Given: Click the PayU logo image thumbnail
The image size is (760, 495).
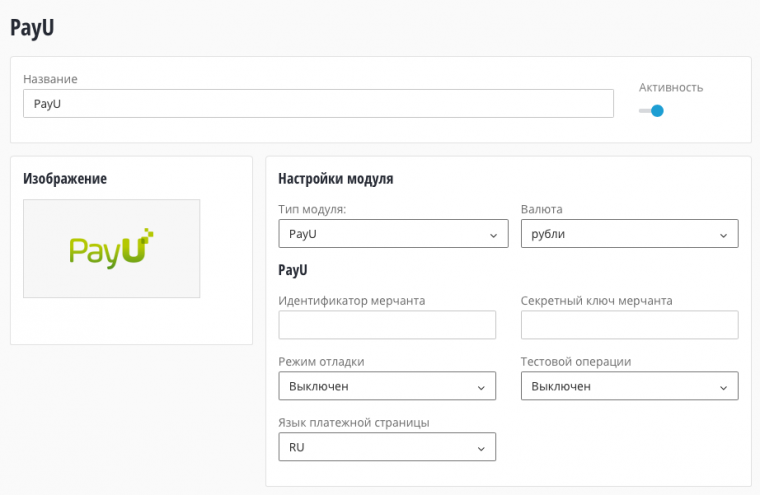Looking at the screenshot, I should click(111, 248).
